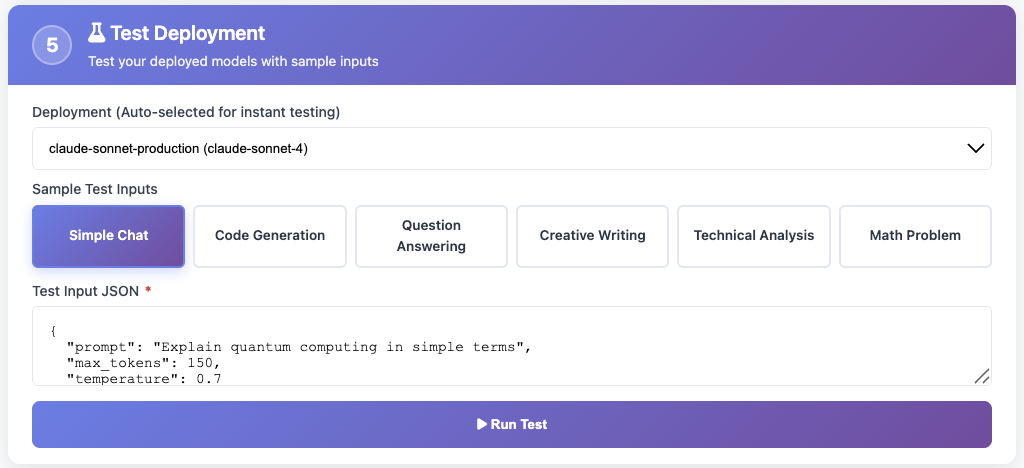The image size is (1024, 468).
Task: Pick the Question Answering sample input
Action: (x=431, y=236)
